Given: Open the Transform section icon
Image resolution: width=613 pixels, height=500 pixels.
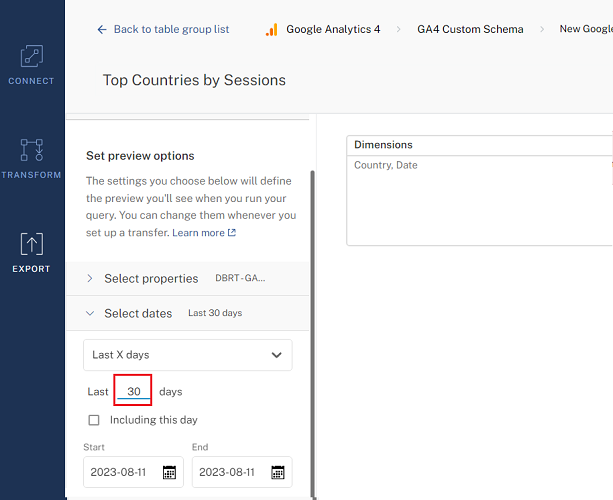Looking at the screenshot, I should point(32,150).
